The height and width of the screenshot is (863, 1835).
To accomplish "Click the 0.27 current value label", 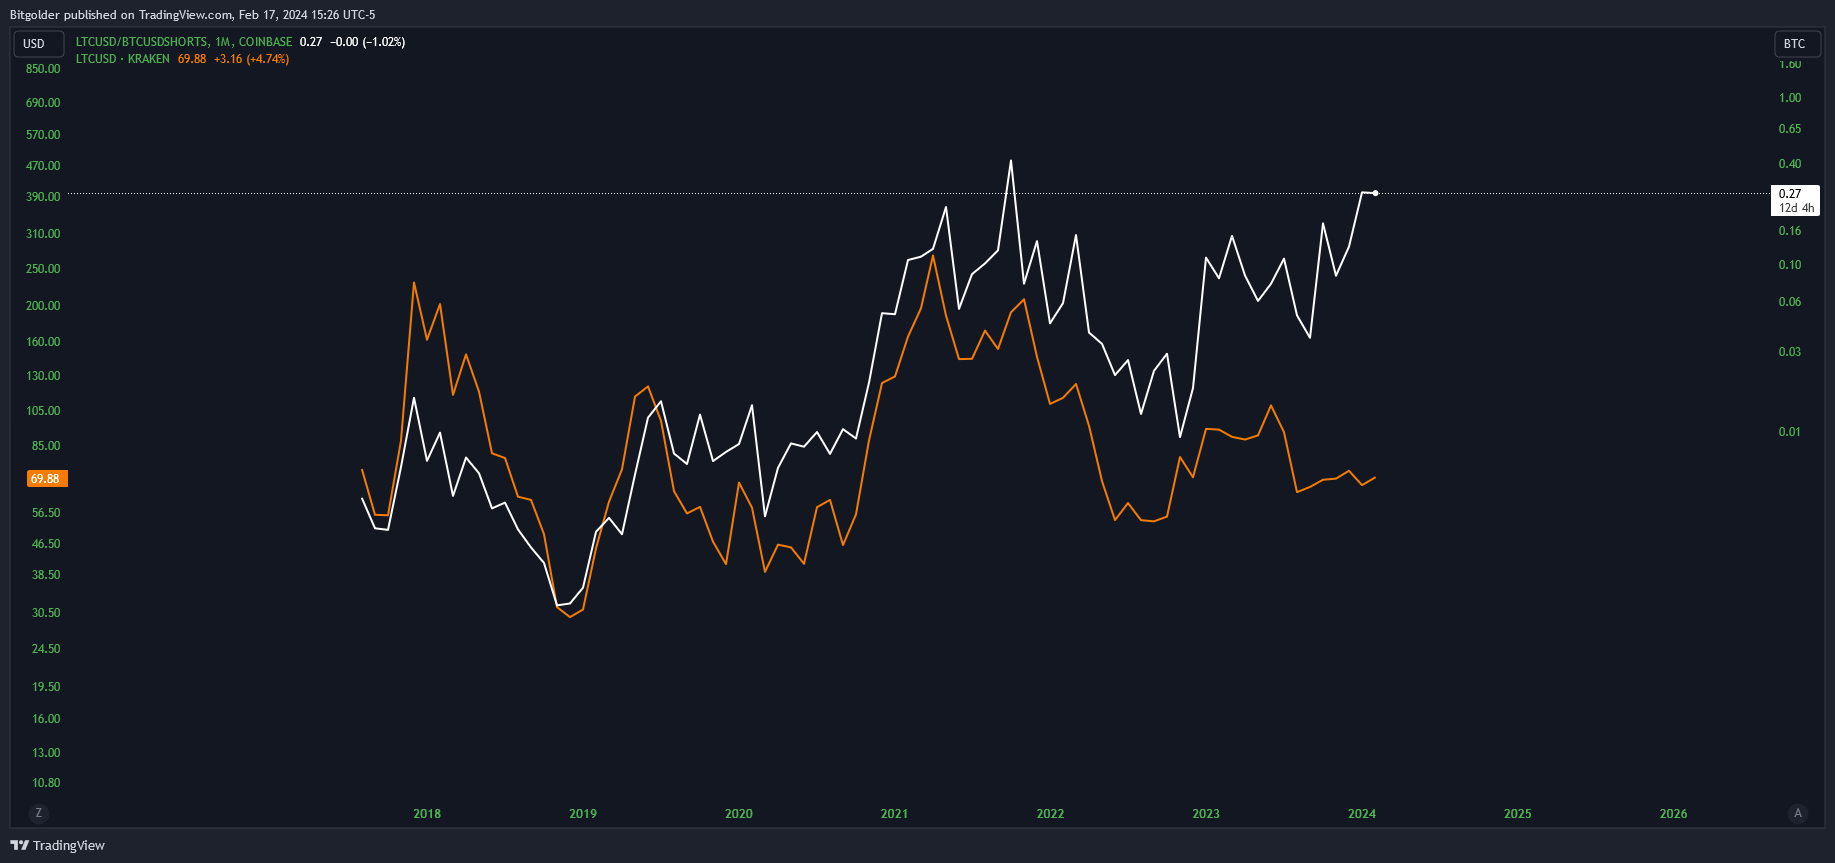I will (1795, 200).
